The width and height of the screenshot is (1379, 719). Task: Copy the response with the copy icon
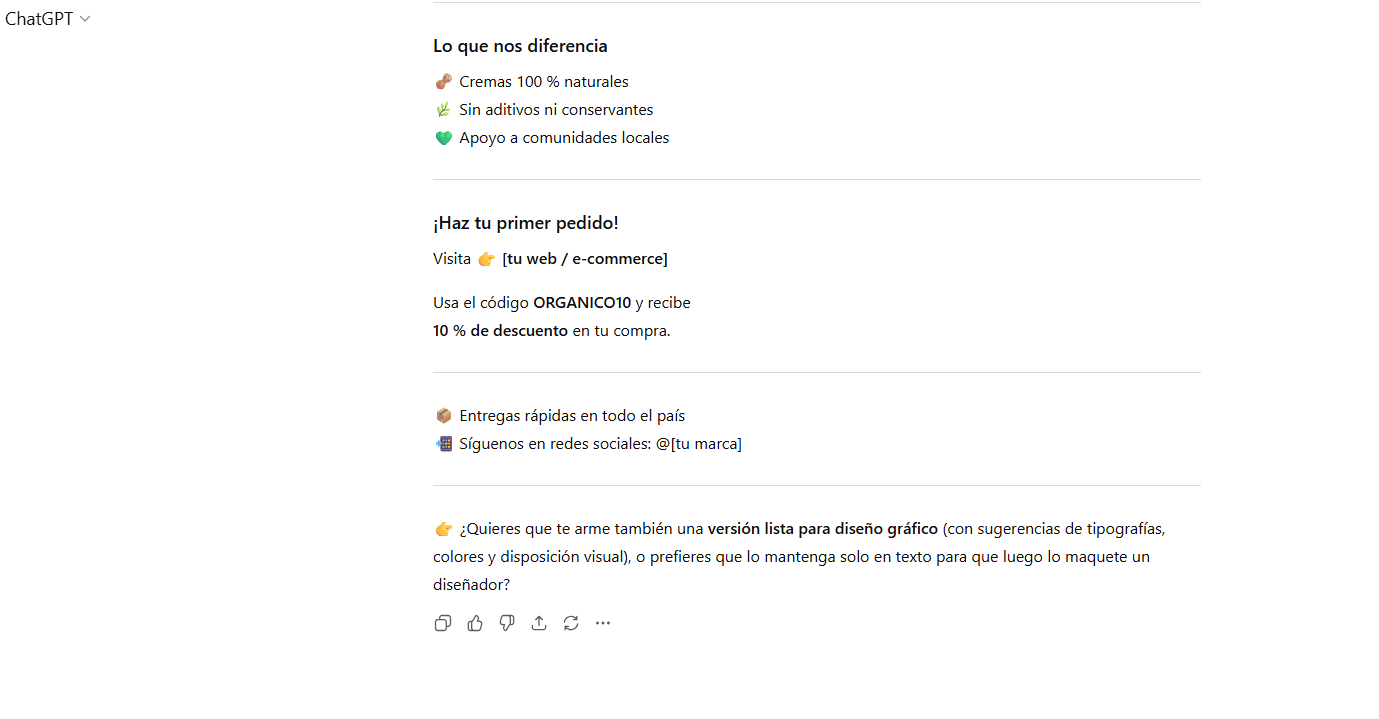443,623
